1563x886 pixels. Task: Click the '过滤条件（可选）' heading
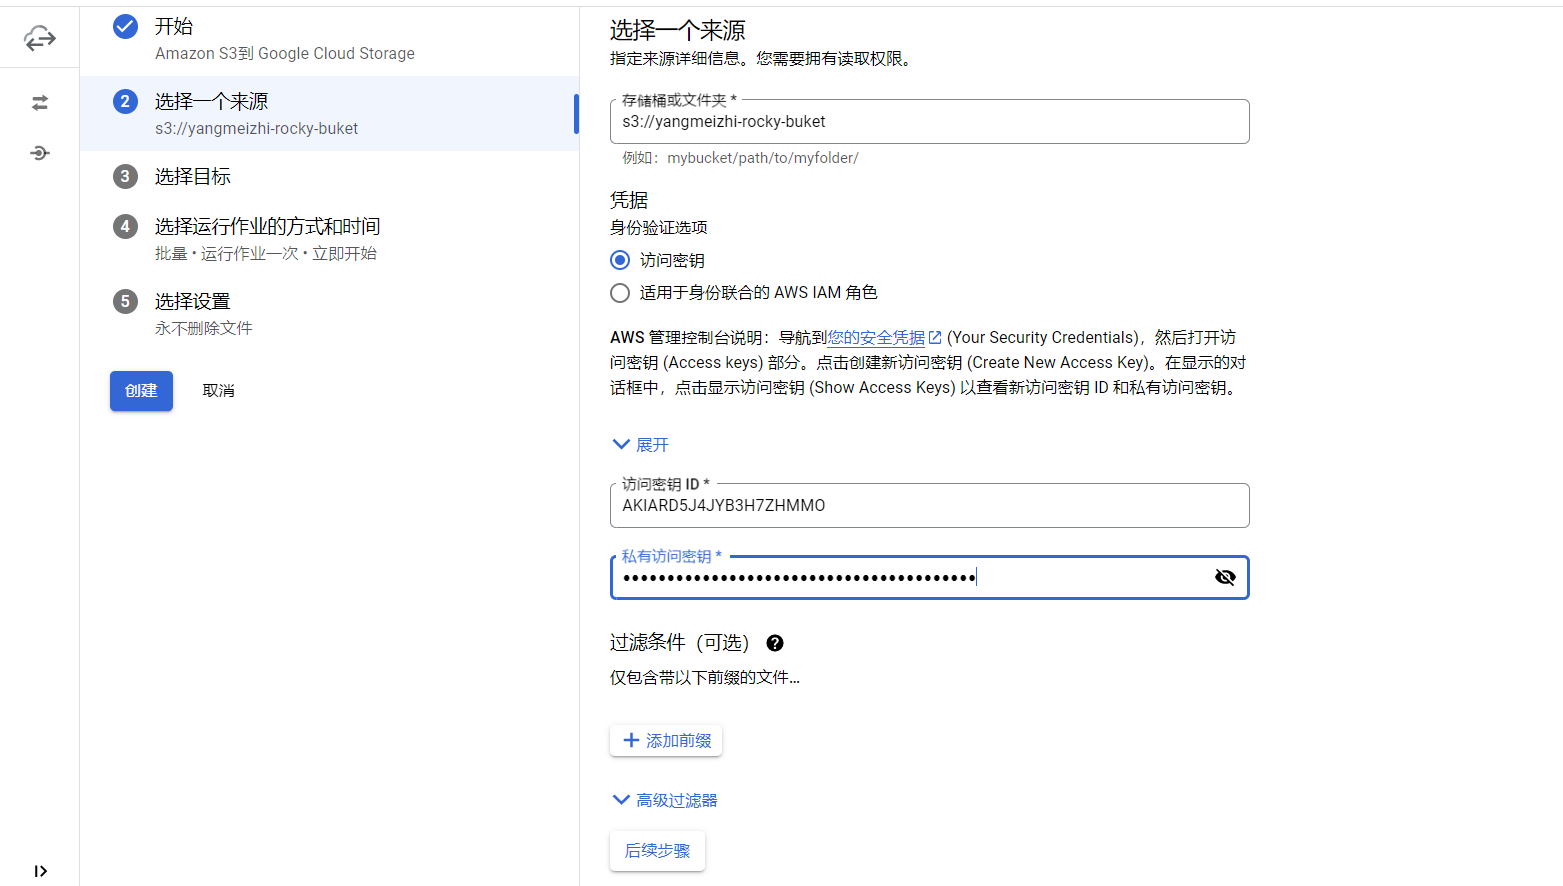680,643
